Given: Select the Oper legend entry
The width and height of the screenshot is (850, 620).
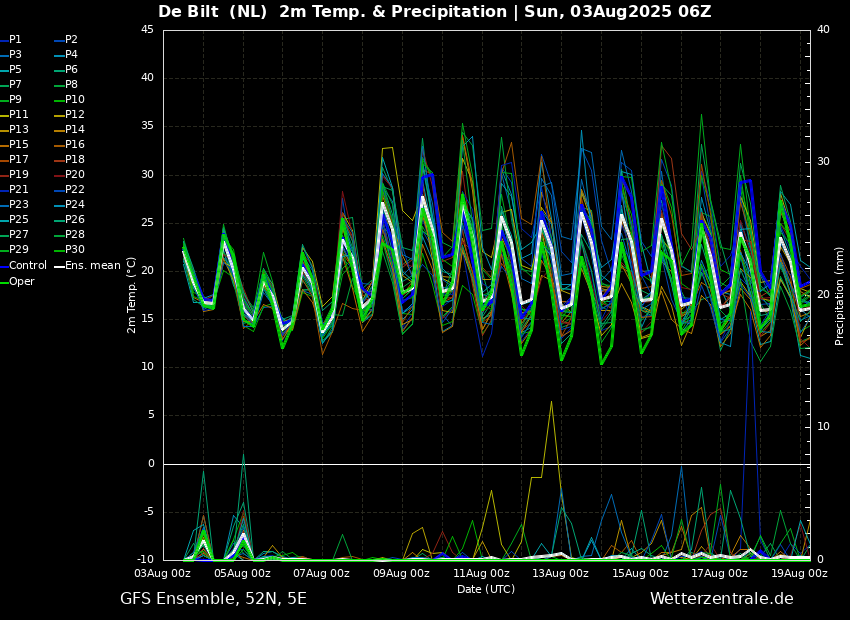Looking at the screenshot, I should [22, 282].
